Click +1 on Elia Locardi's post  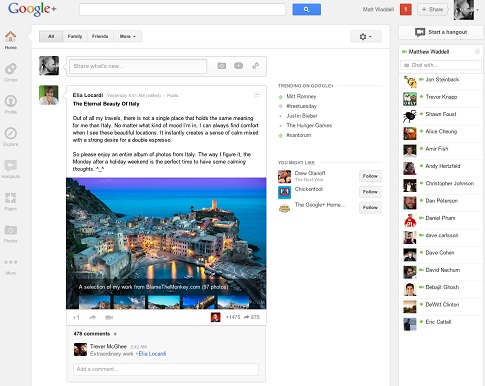(76, 317)
